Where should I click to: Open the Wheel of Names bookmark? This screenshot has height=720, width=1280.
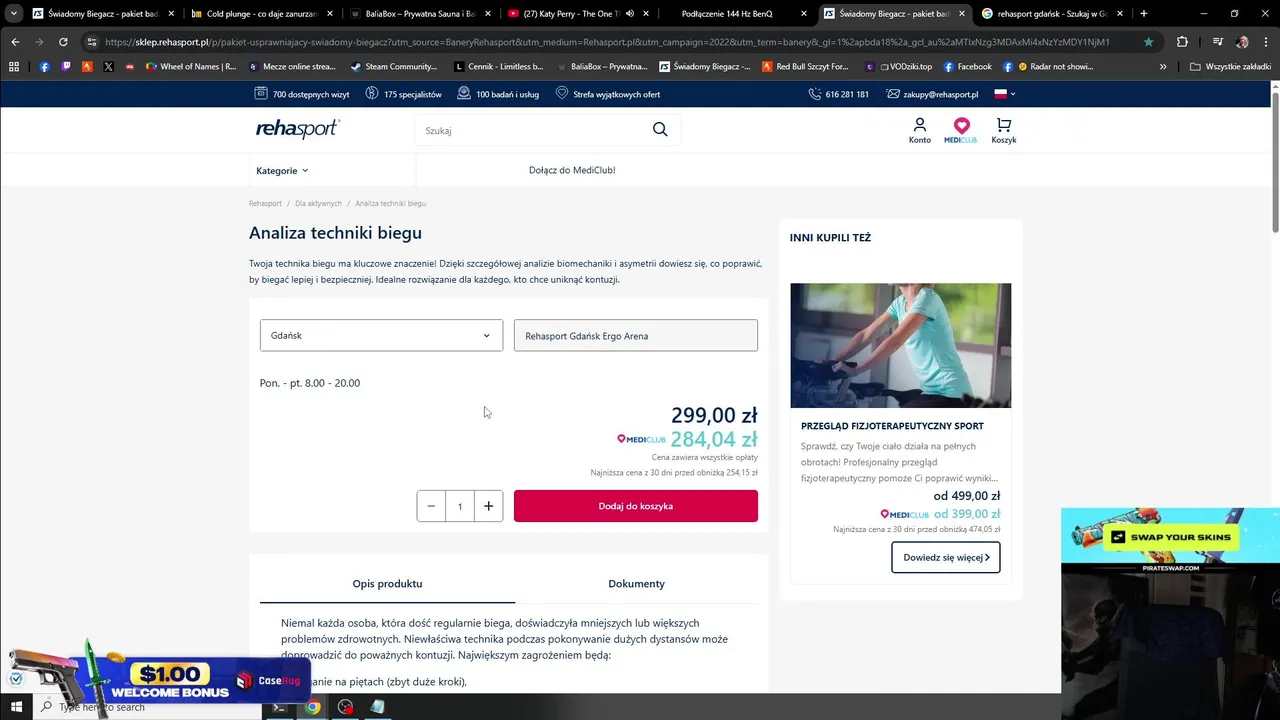click(x=191, y=66)
